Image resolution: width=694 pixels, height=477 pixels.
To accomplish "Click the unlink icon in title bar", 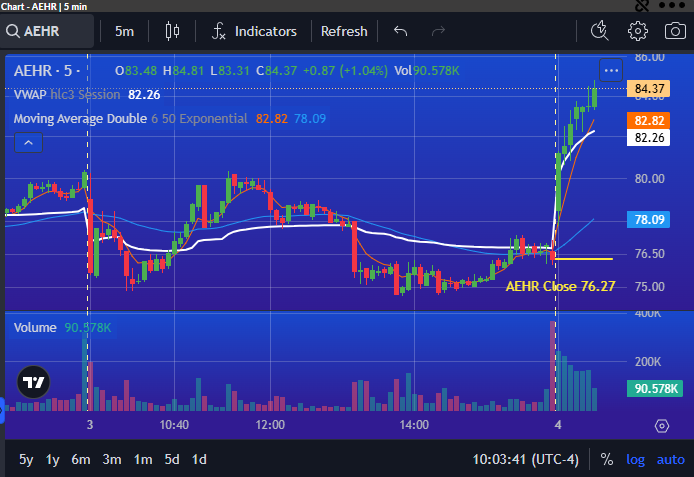I will (x=641, y=5).
